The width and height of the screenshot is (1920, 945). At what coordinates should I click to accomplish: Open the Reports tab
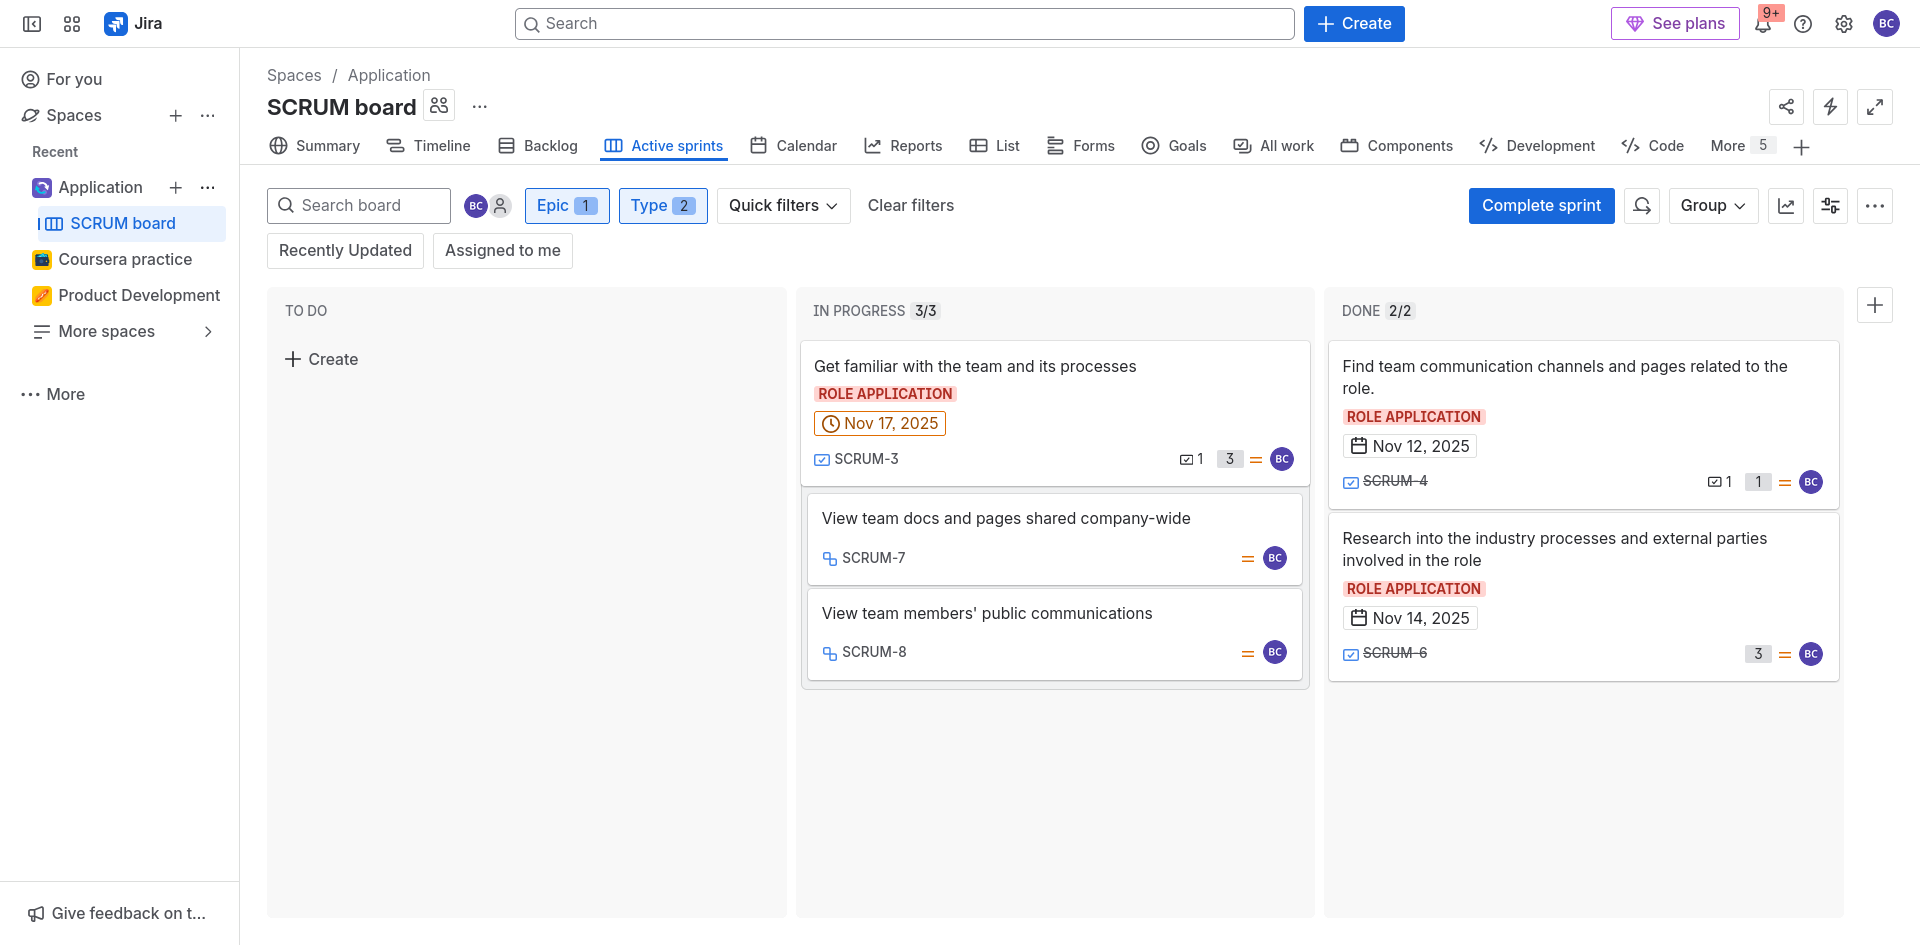pos(903,146)
